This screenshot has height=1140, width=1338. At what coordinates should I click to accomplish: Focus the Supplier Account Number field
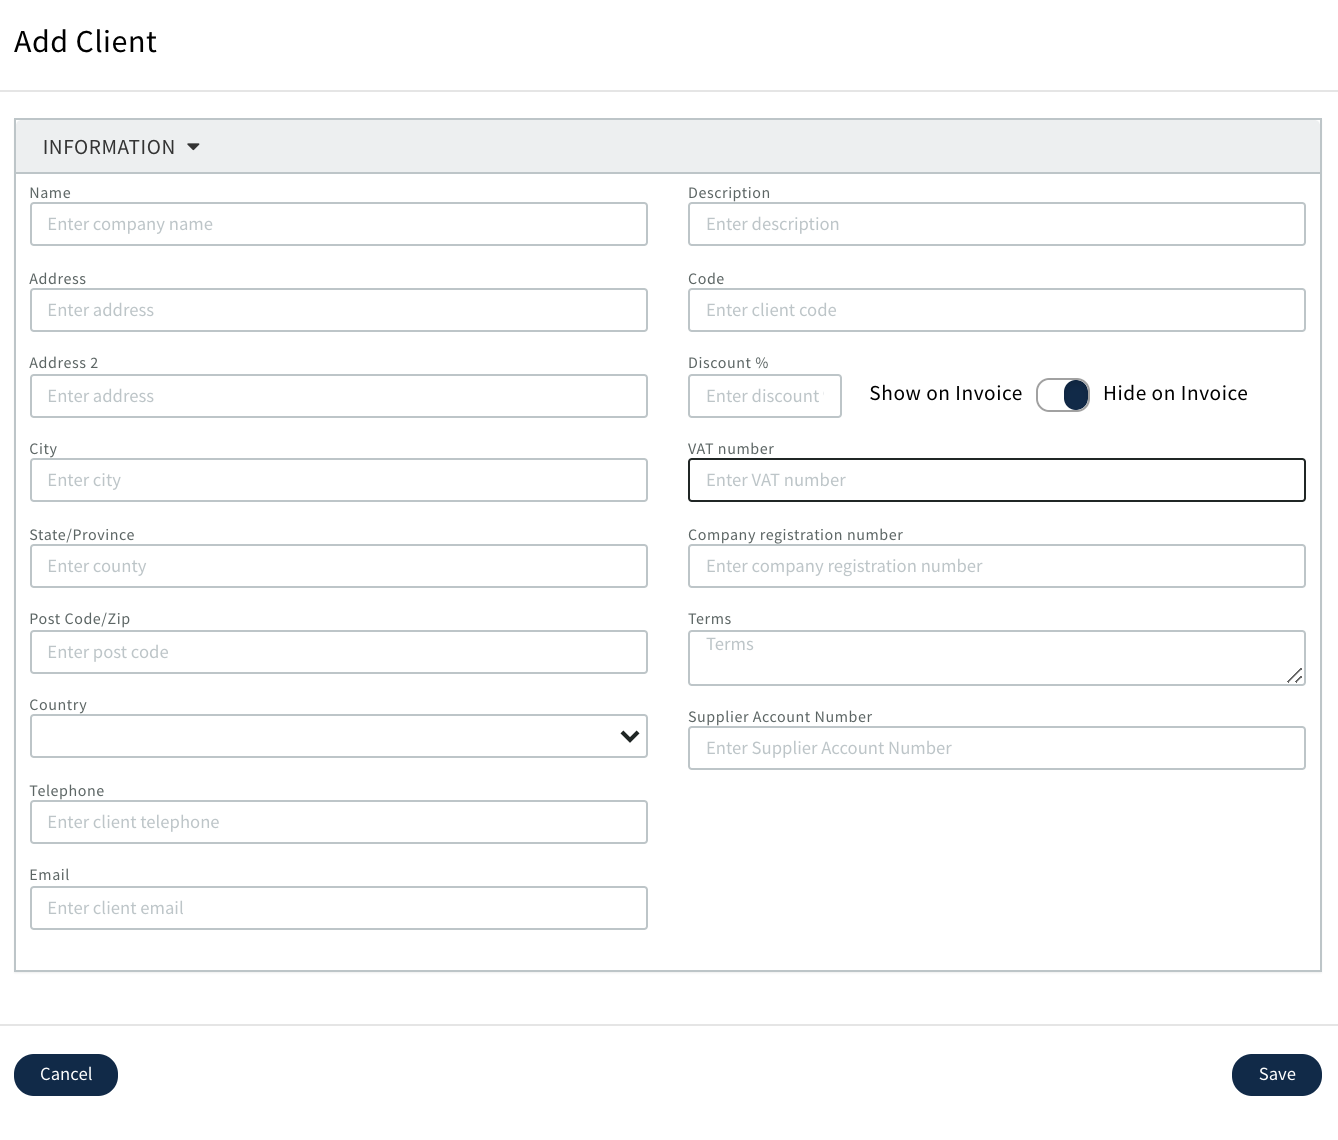coord(996,748)
